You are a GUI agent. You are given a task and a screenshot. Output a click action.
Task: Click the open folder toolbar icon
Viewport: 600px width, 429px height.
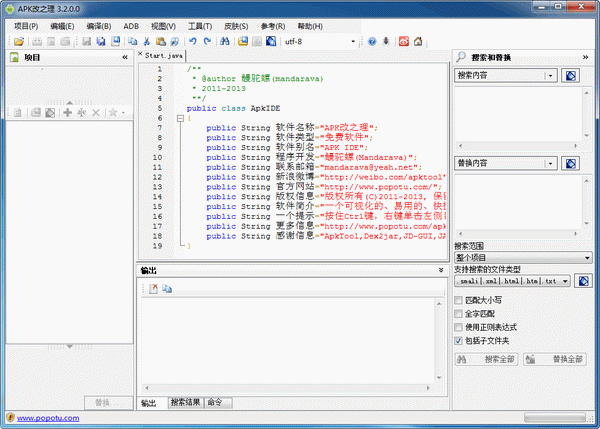tap(19, 42)
